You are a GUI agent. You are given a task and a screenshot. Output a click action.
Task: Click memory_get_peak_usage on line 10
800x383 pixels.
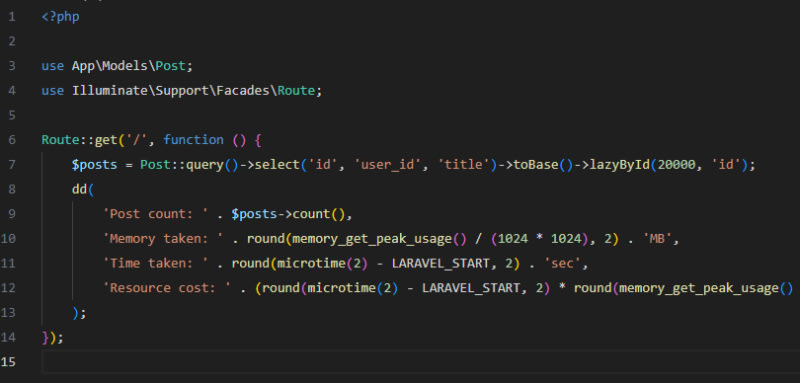pyautogui.click(x=372, y=238)
